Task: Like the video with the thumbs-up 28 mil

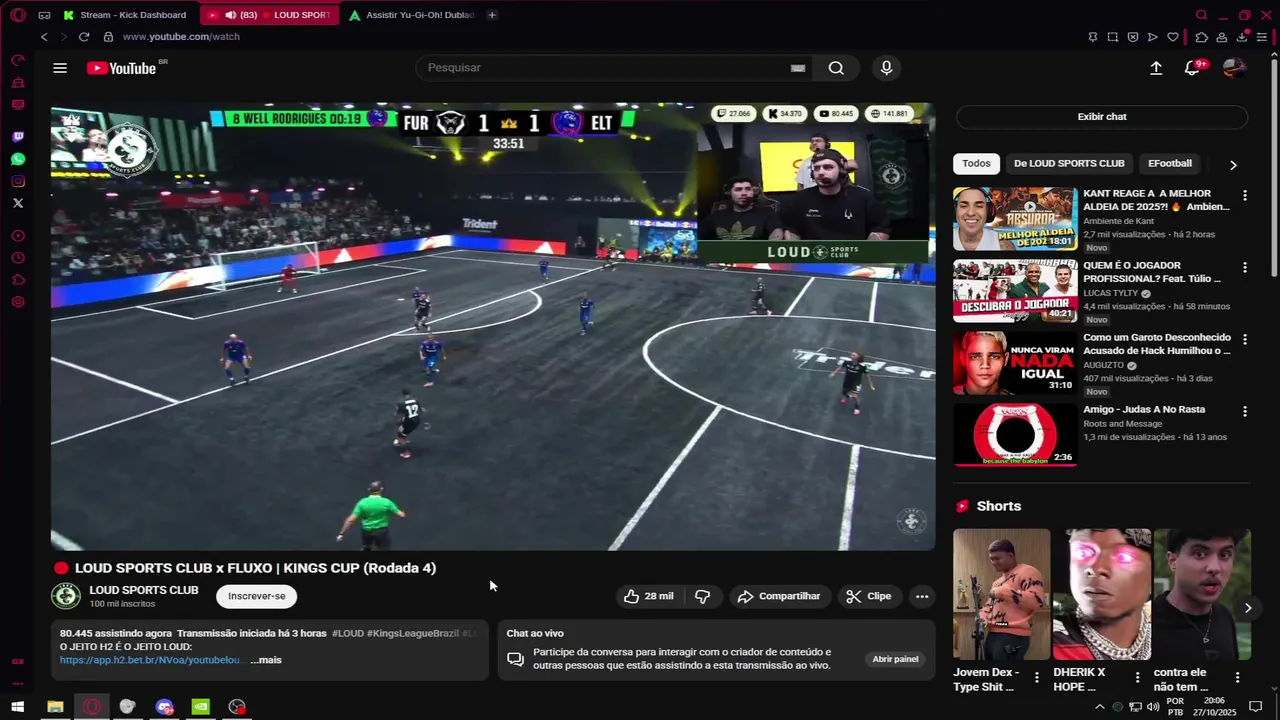Action: click(648, 596)
